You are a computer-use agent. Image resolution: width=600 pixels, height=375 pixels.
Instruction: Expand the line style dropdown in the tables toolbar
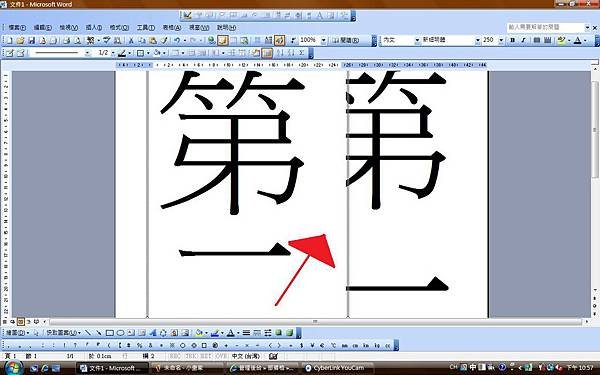point(88,53)
